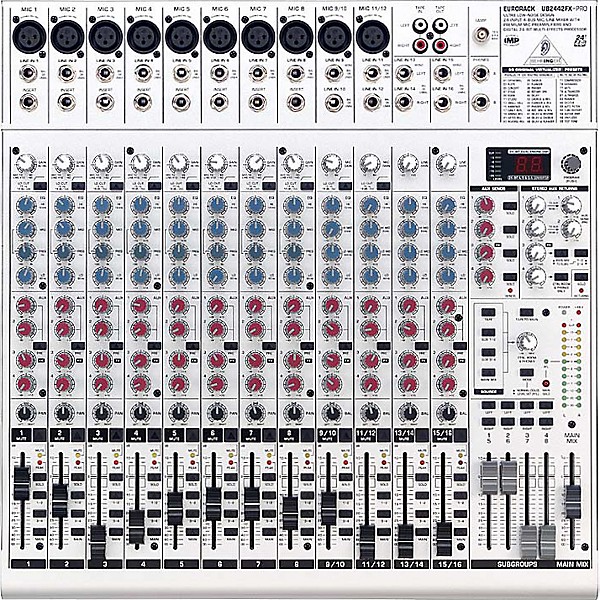Click the channel 1 fader
600x600 pixels.
[x=22, y=484]
